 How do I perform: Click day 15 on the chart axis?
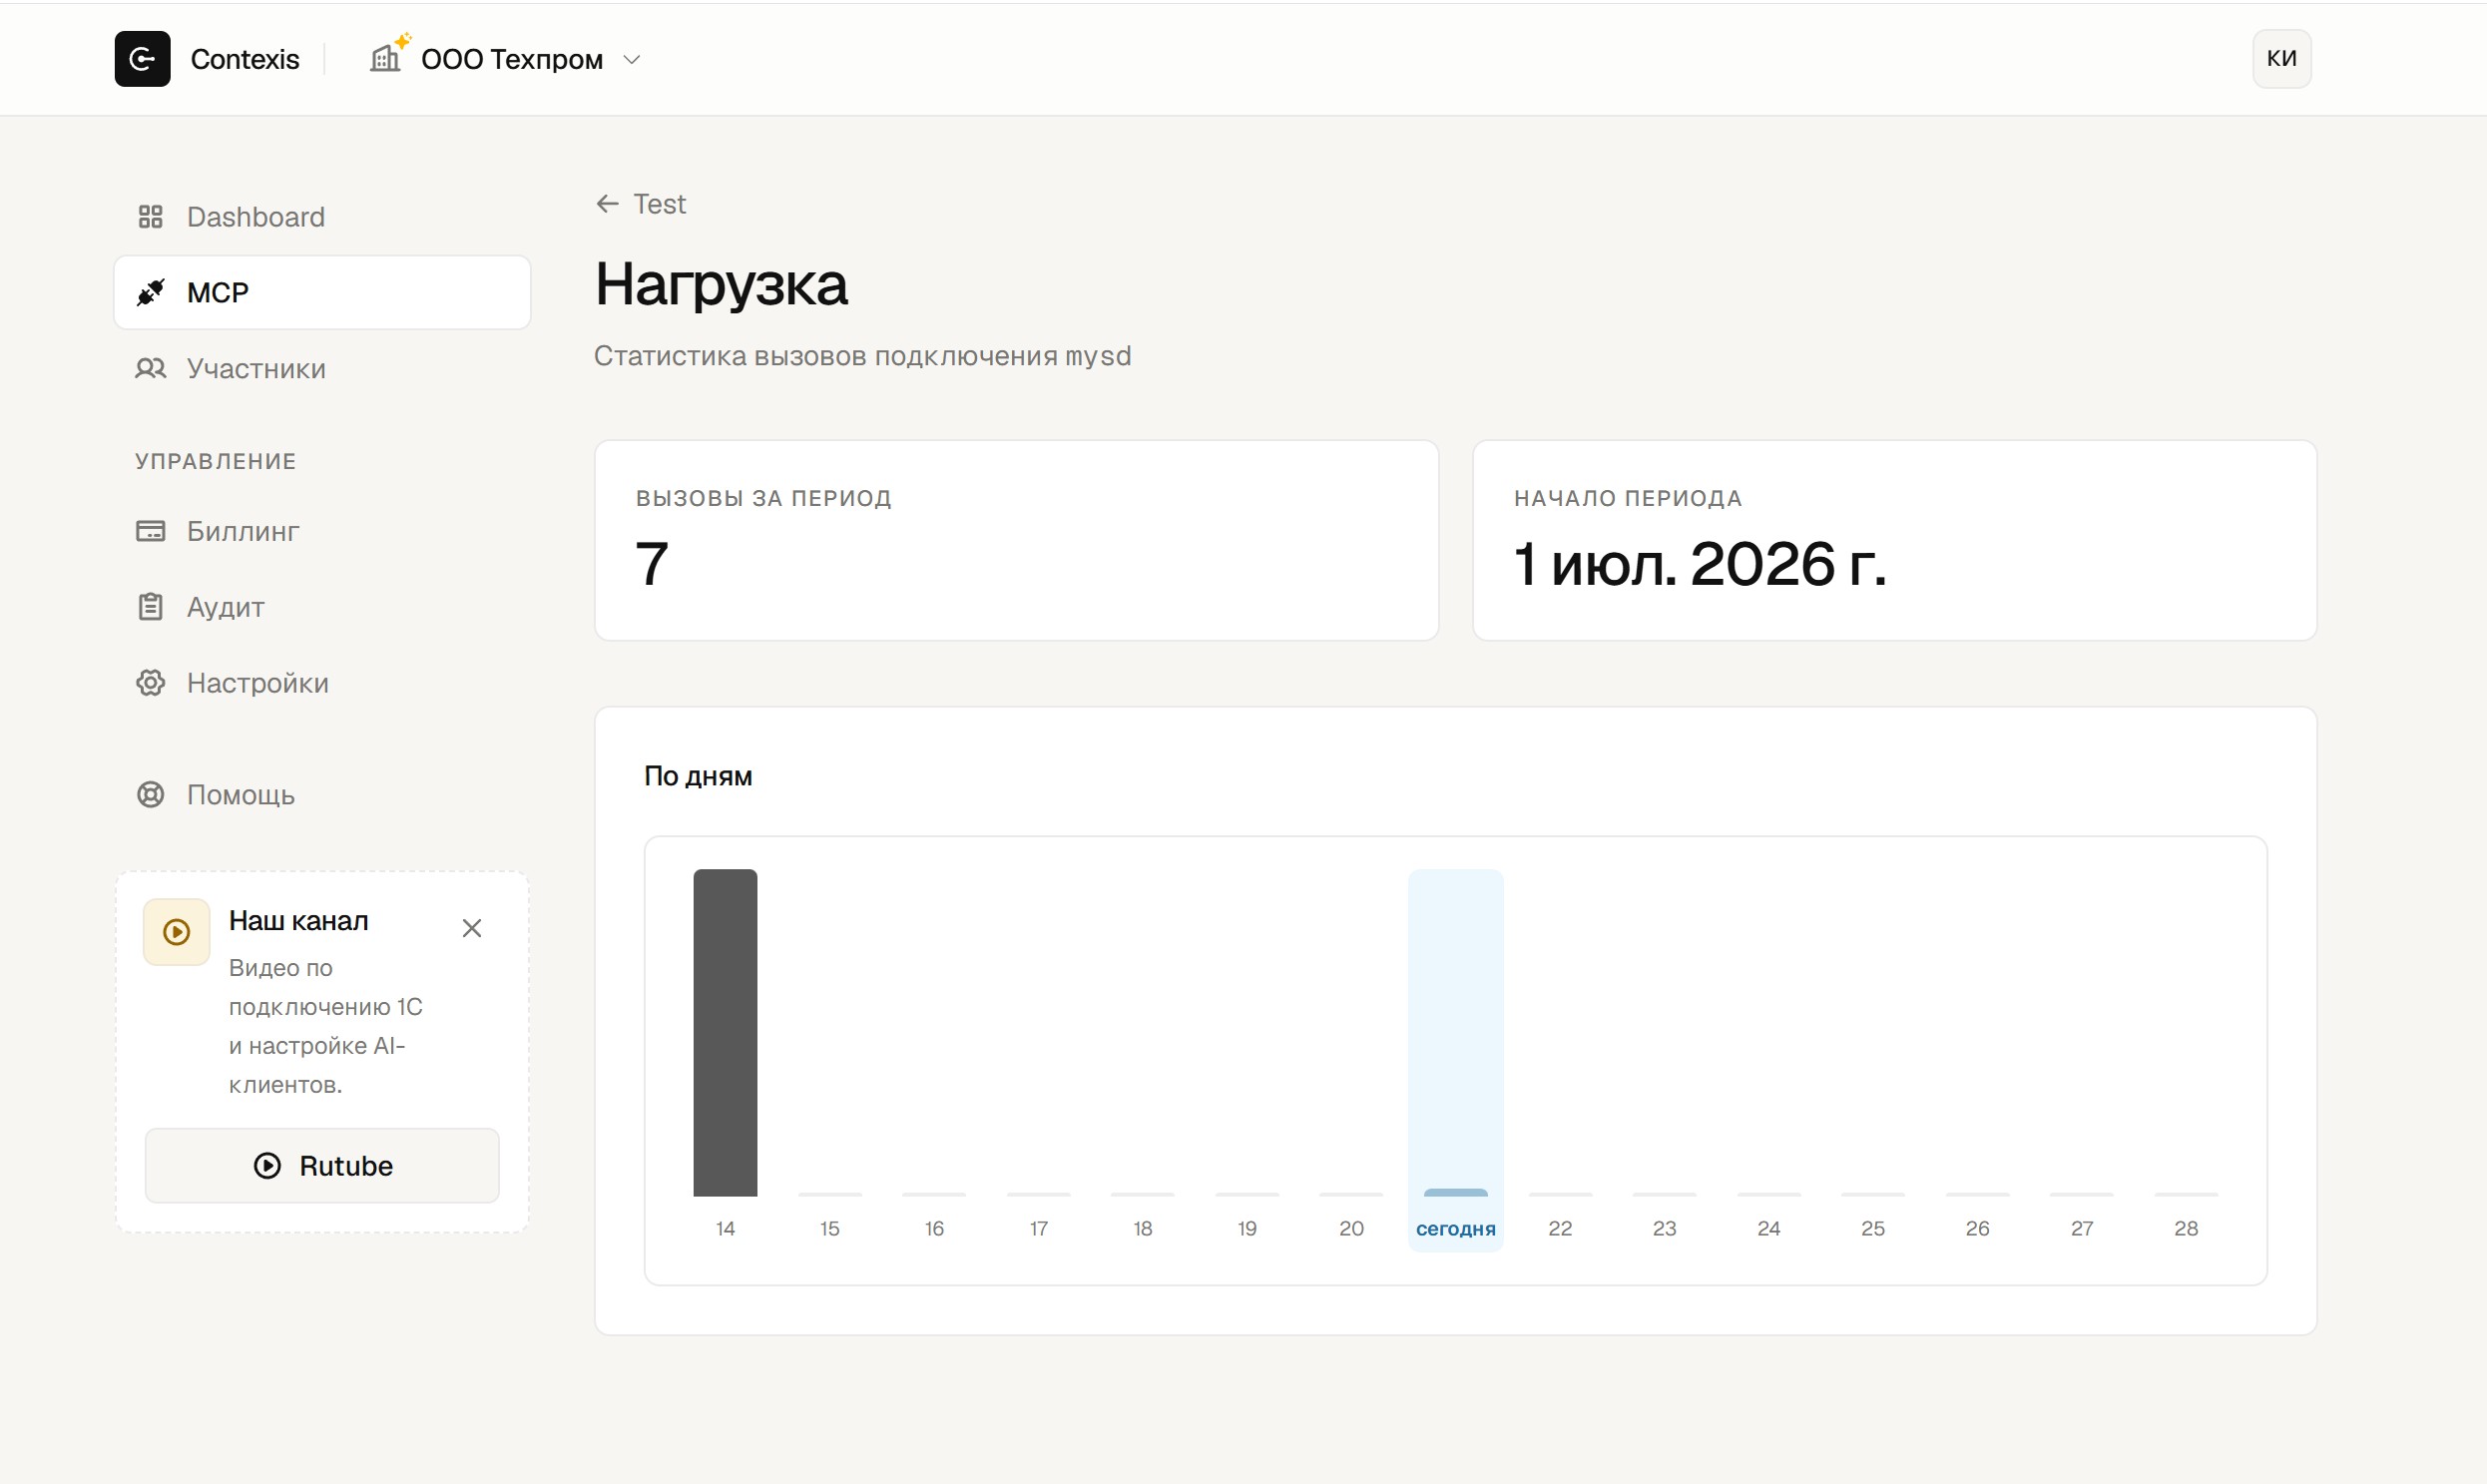click(830, 1228)
